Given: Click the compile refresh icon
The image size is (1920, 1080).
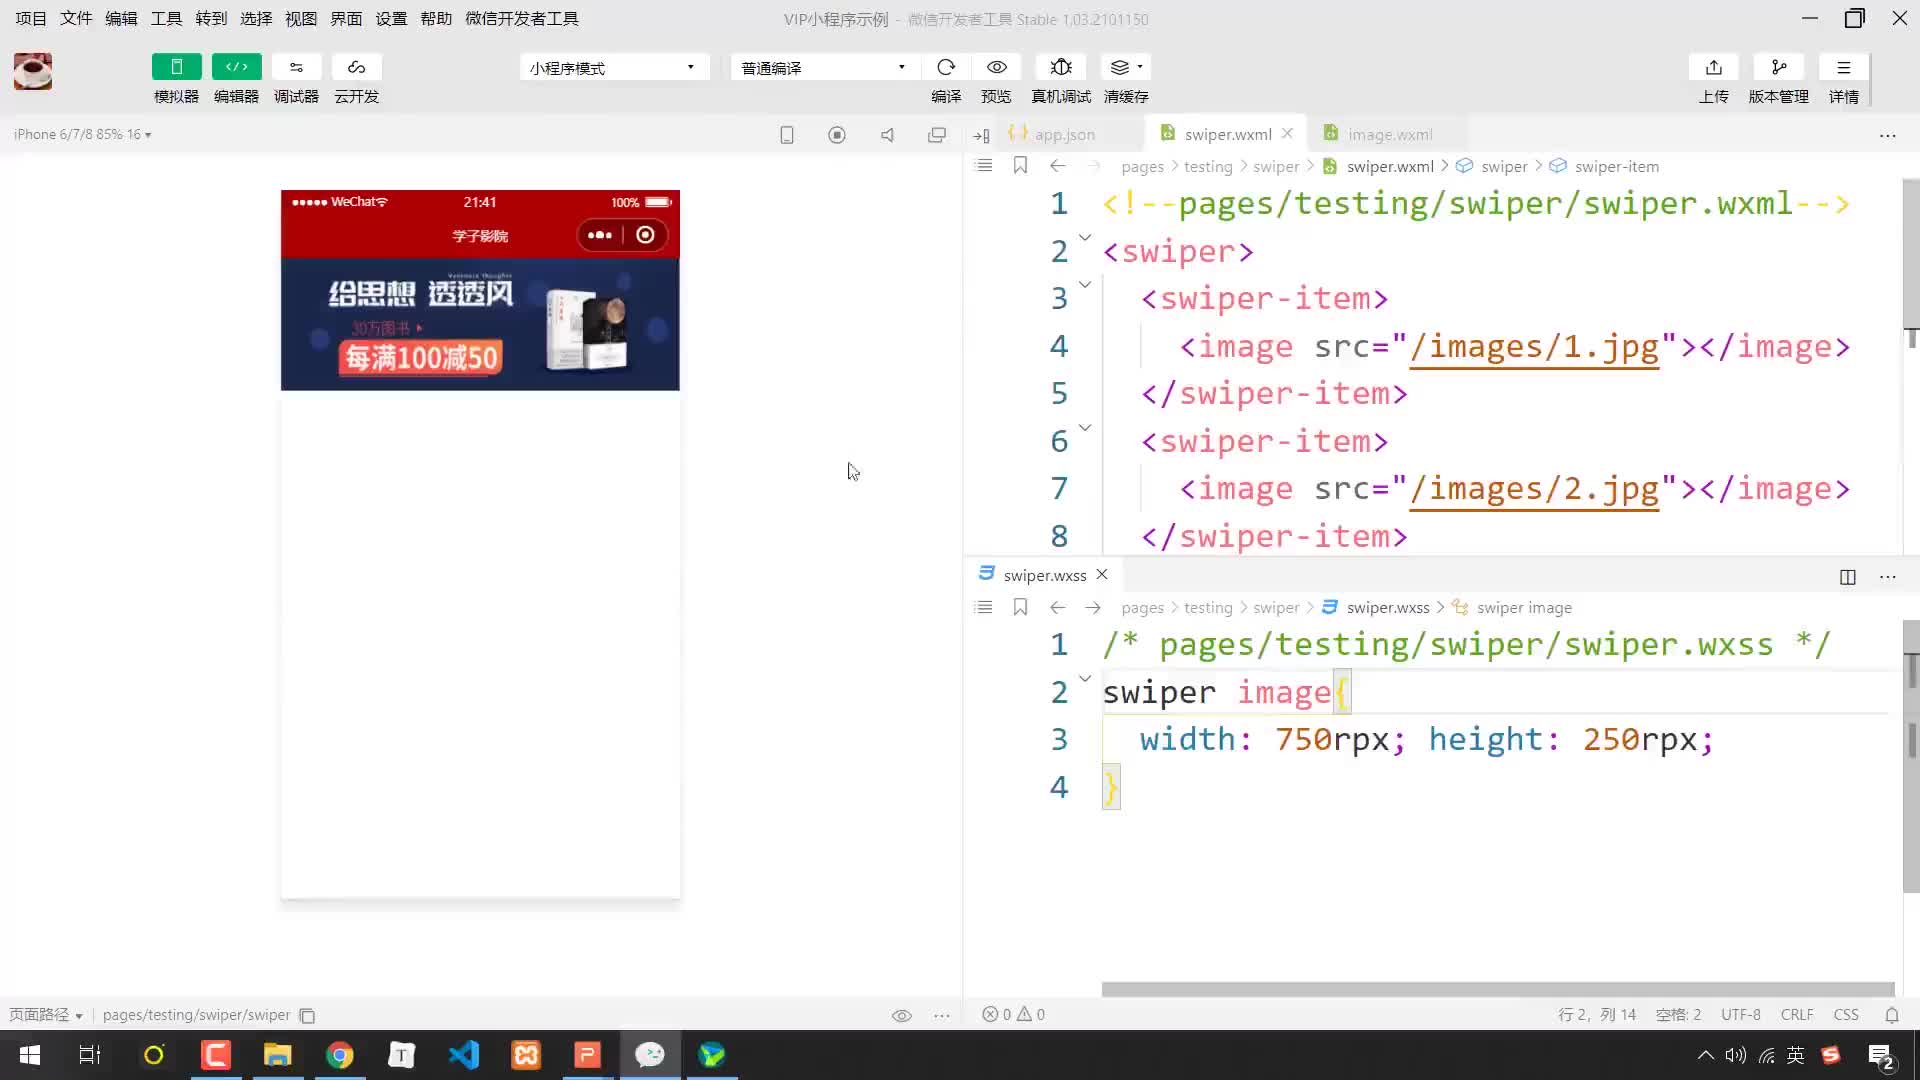Looking at the screenshot, I should (x=946, y=67).
